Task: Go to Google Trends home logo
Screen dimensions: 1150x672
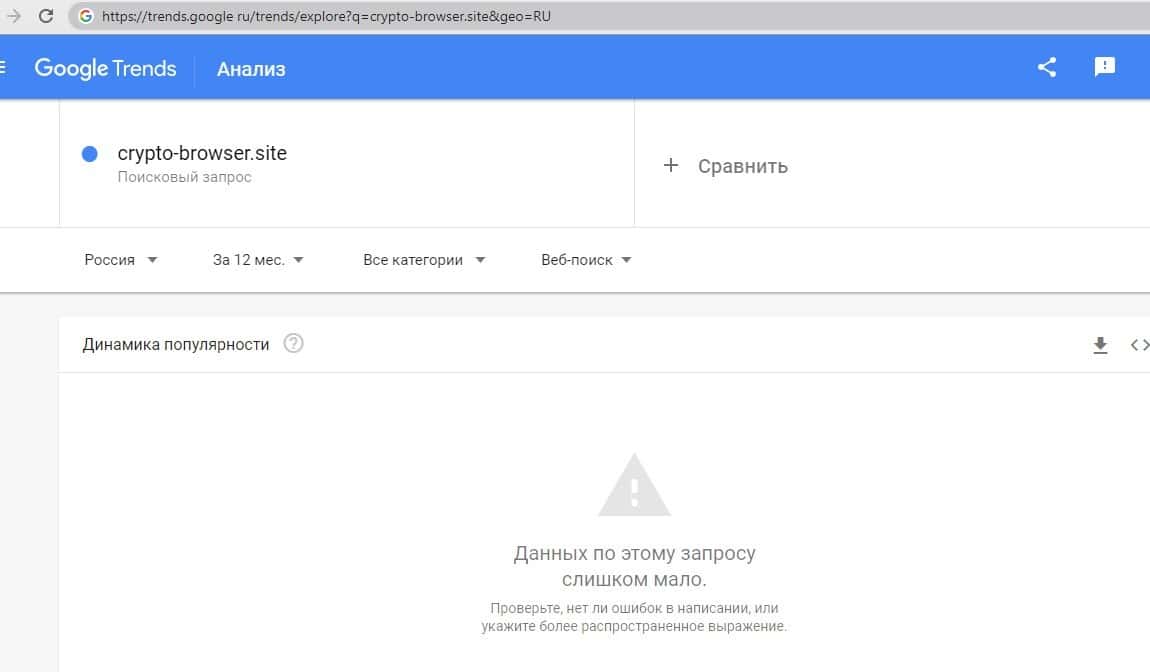Action: (105, 68)
